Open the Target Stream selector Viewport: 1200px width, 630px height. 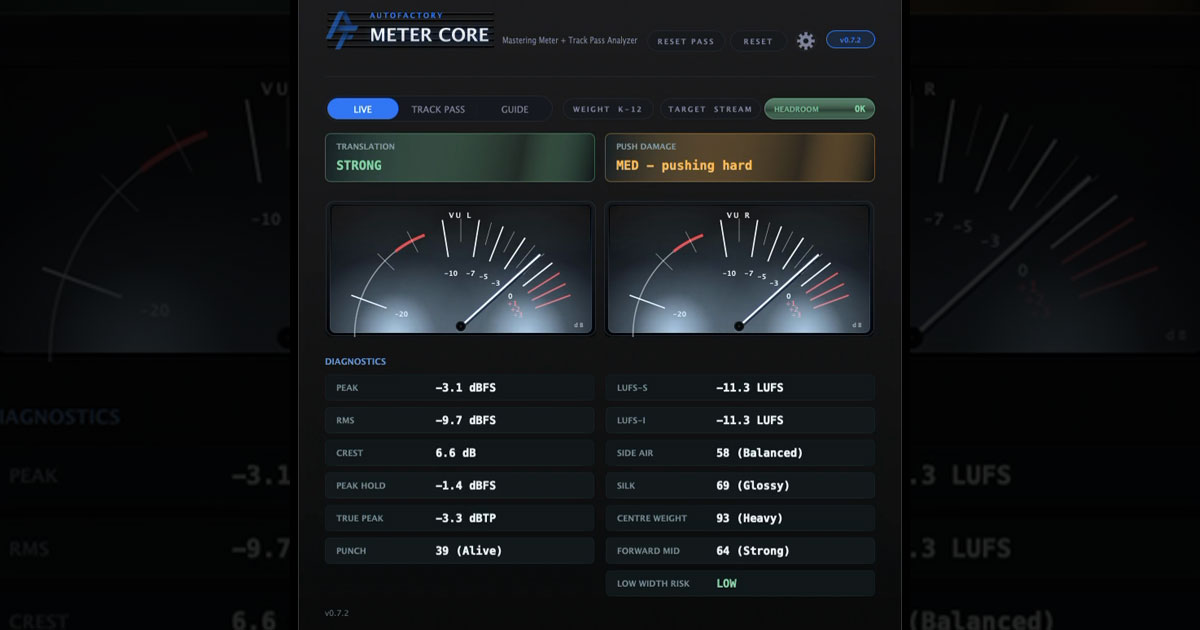710,109
